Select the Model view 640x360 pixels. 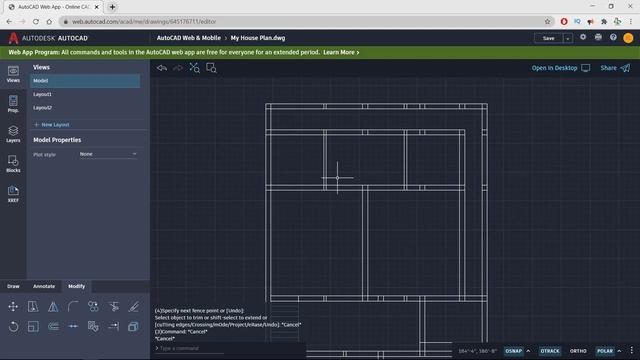click(85, 81)
